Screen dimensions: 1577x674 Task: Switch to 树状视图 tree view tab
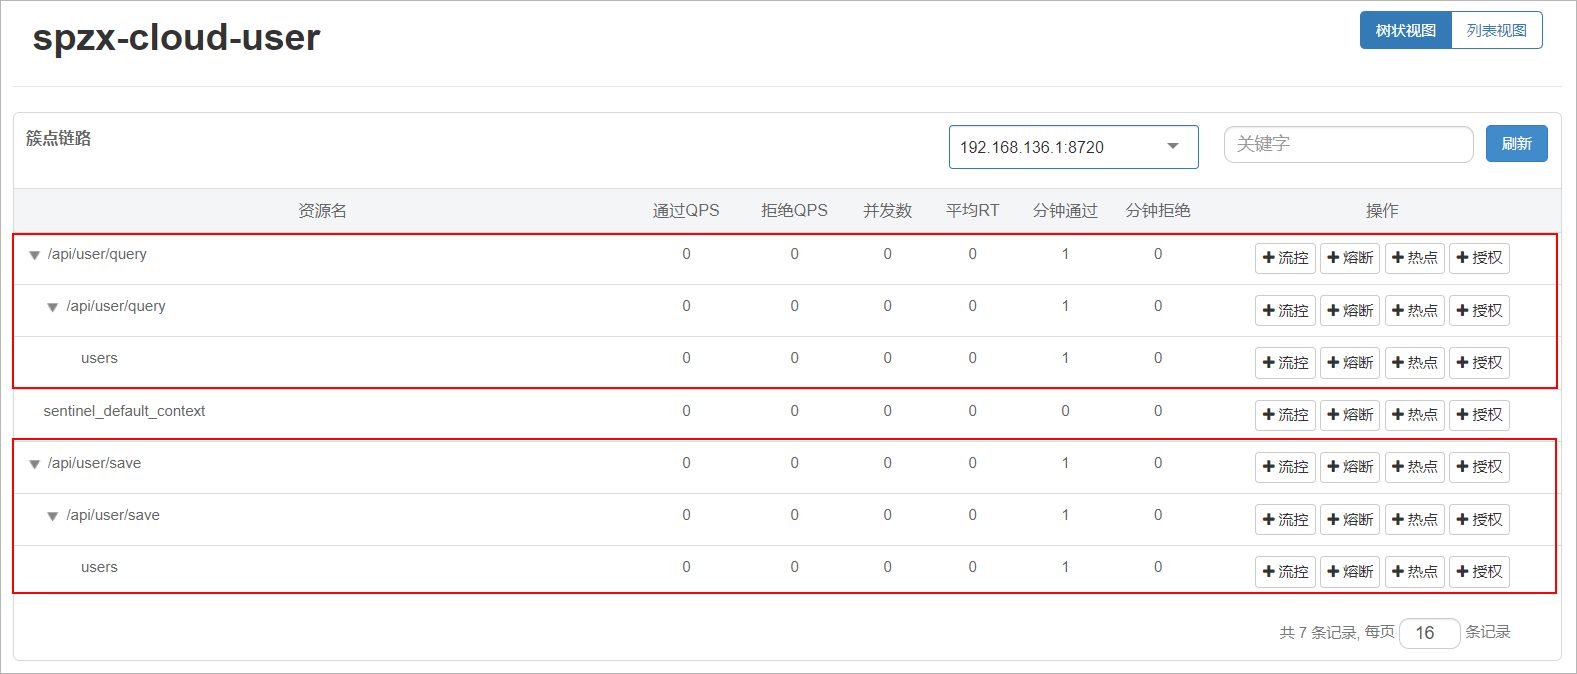pos(1405,30)
